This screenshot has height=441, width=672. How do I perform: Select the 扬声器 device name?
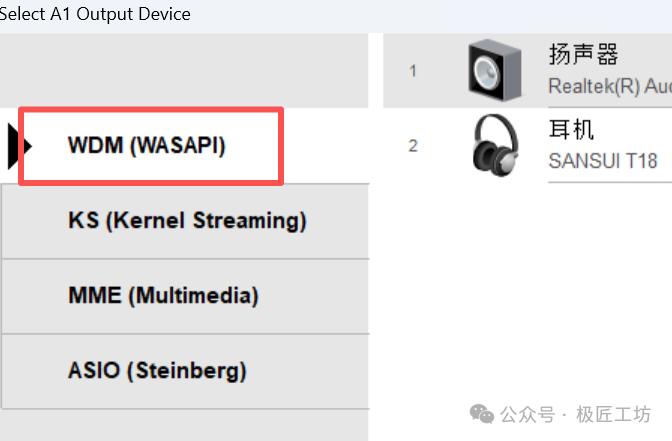click(x=584, y=54)
